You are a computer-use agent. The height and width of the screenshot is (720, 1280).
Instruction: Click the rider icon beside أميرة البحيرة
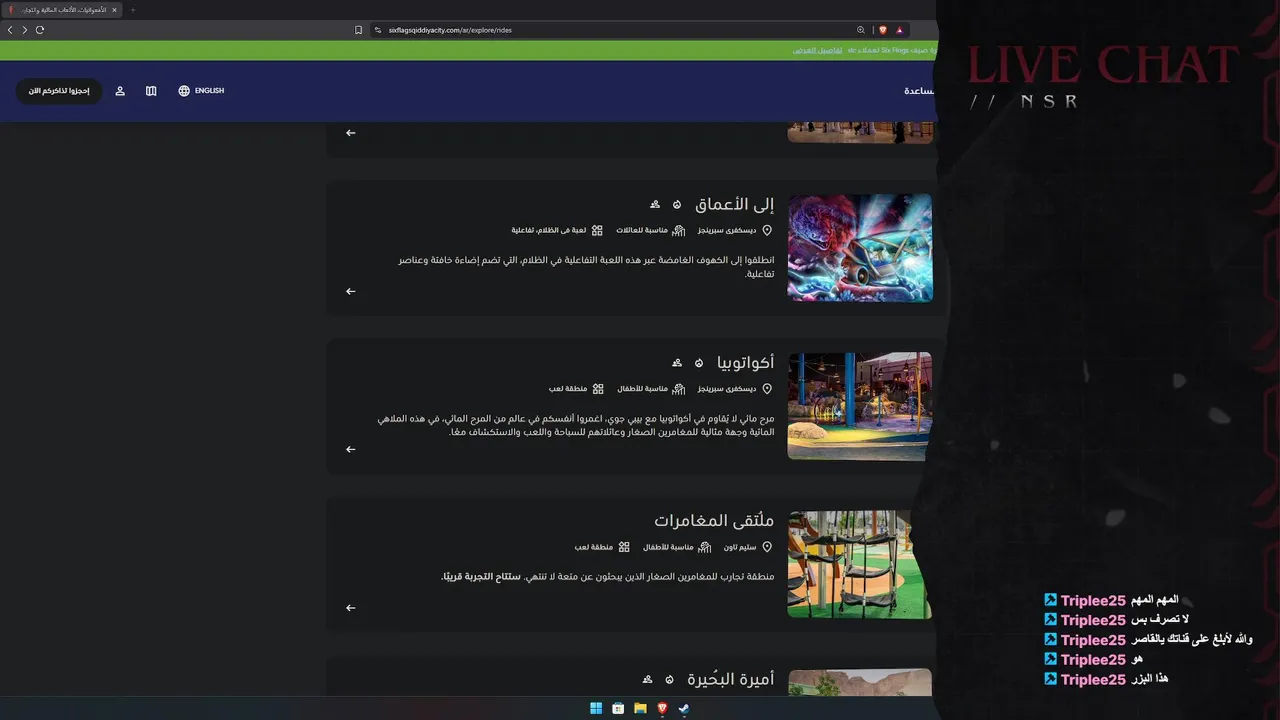pyautogui.click(x=647, y=679)
